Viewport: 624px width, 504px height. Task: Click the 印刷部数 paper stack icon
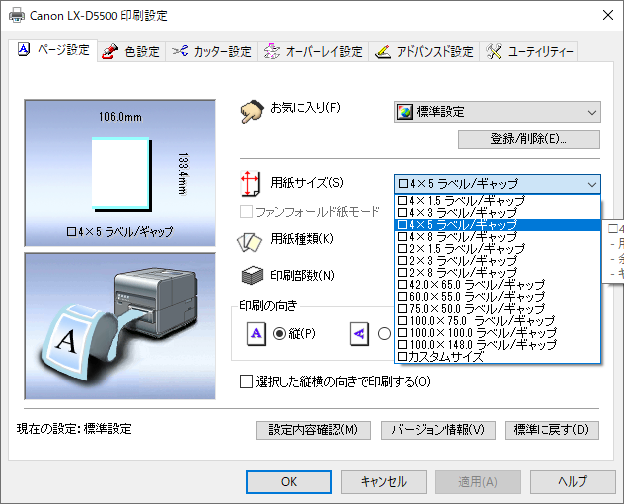[x=252, y=275]
